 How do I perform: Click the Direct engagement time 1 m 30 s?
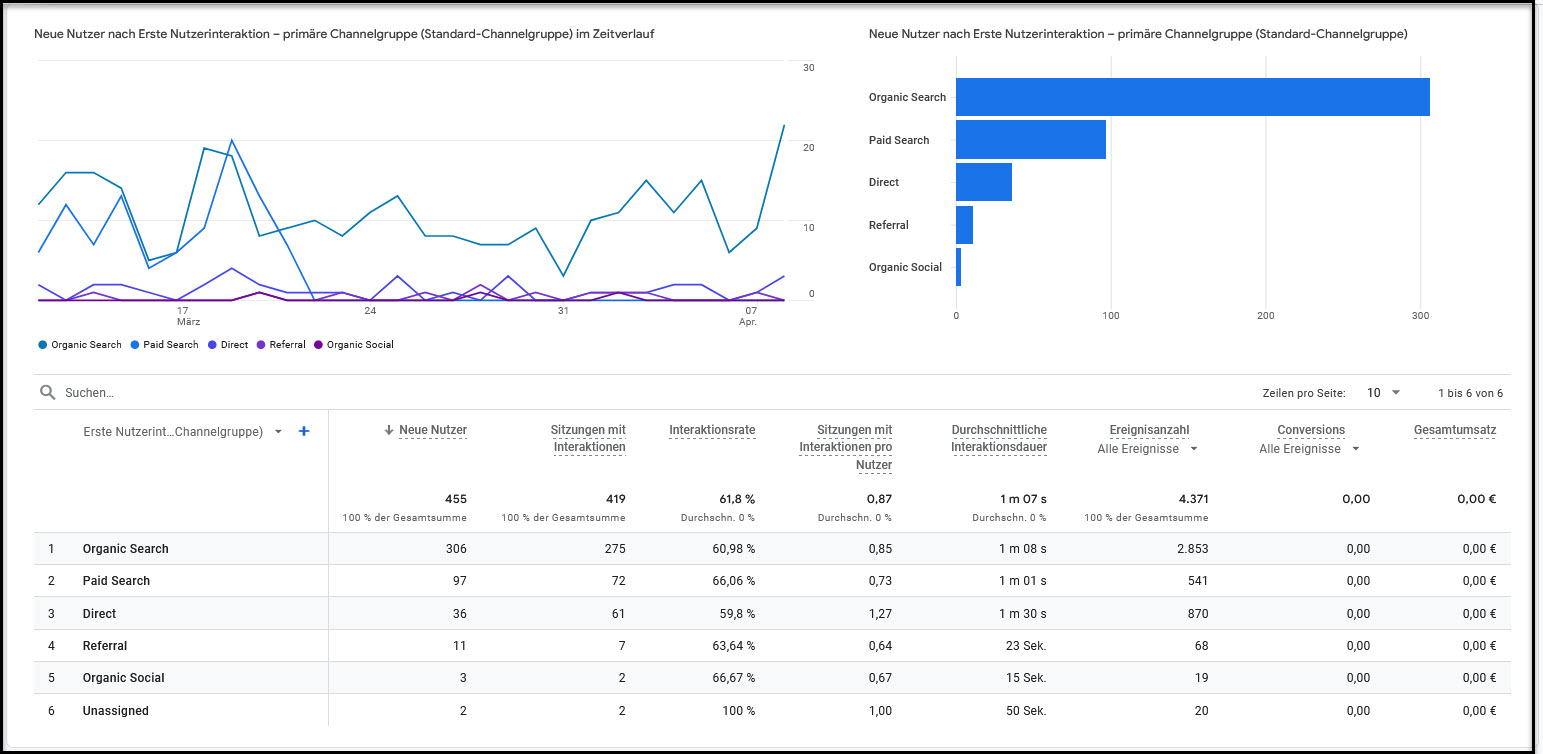[1023, 614]
